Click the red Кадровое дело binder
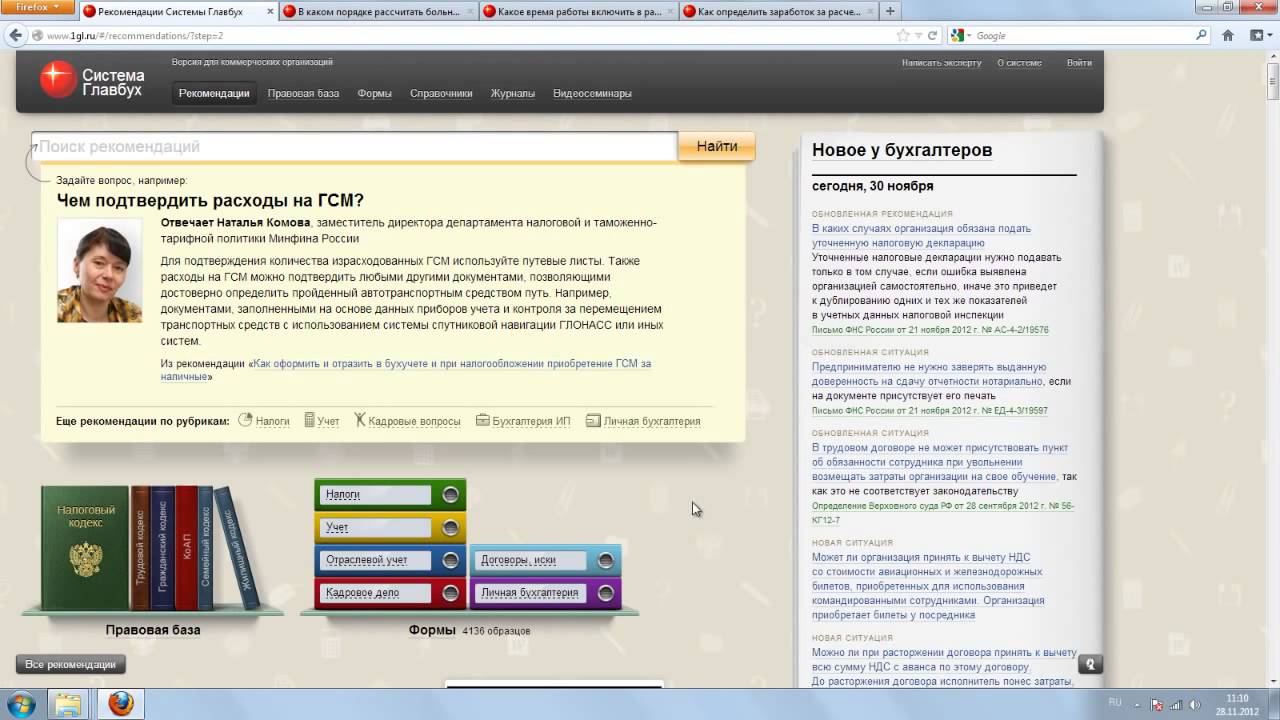Image resolution: width=1280 pixels, height=720 pixels. (x=390, y=593)
